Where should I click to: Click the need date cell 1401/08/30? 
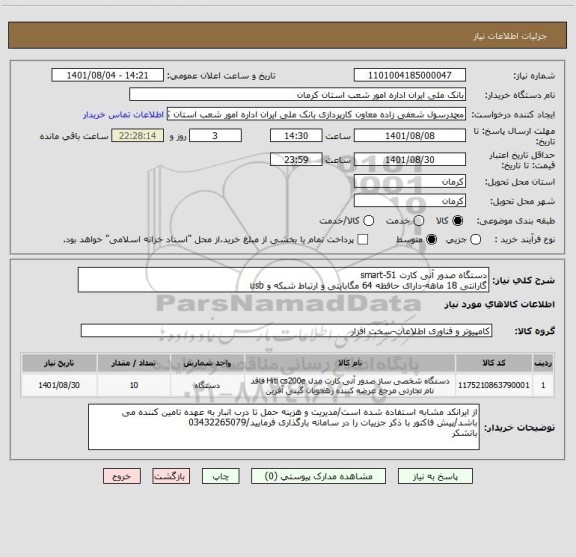[59, 385]
